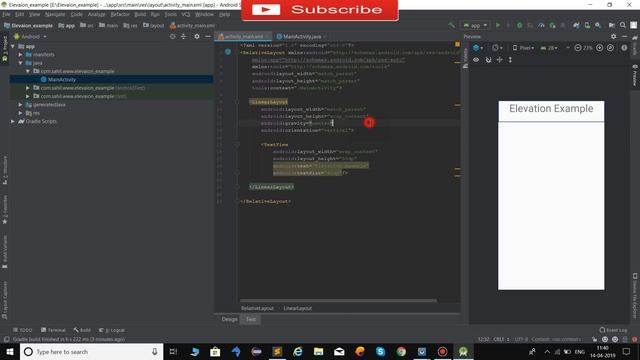Select MainActivity in project tree
Image resolution: width=640 pixels, height=360 pixels.
click(62, 79)
